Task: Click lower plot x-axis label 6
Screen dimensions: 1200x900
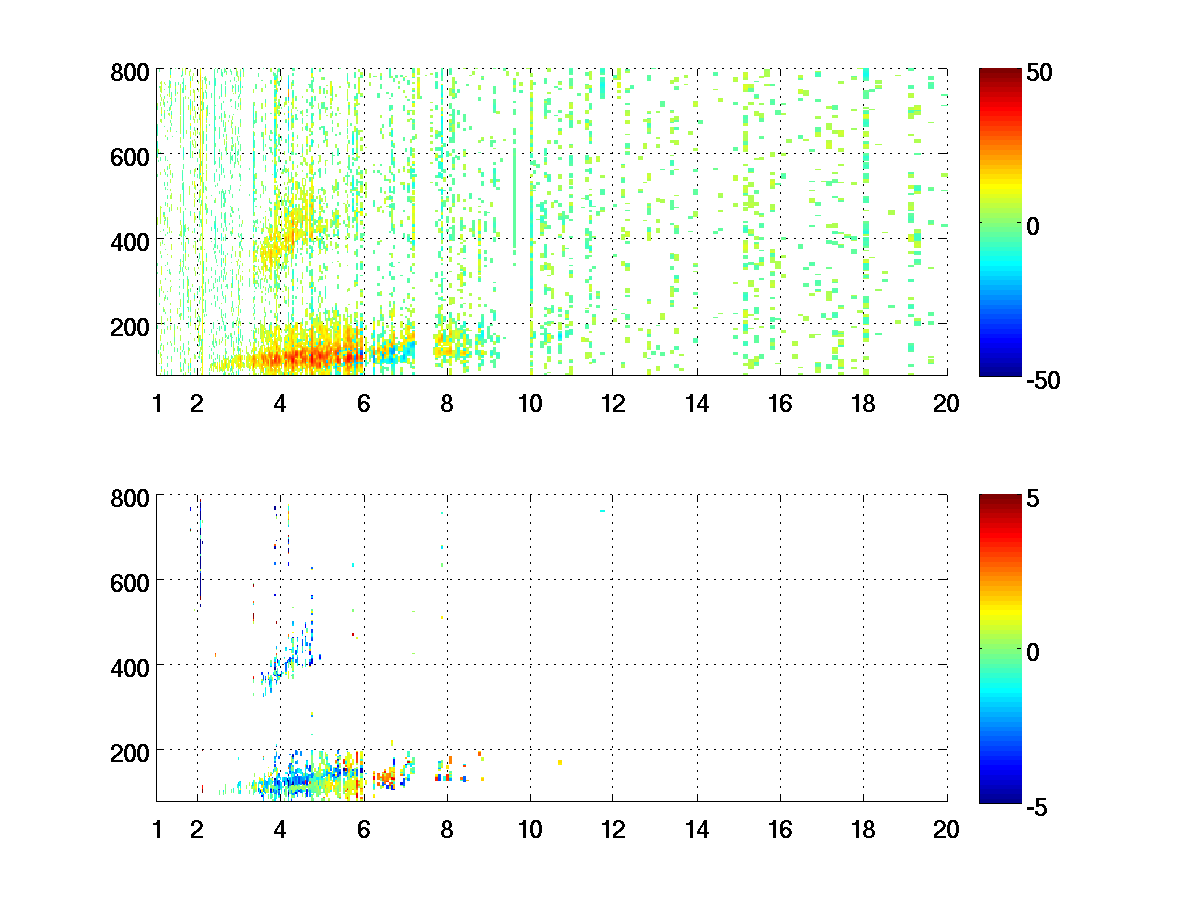Action: pyautogui.click(x=364, y=829)
